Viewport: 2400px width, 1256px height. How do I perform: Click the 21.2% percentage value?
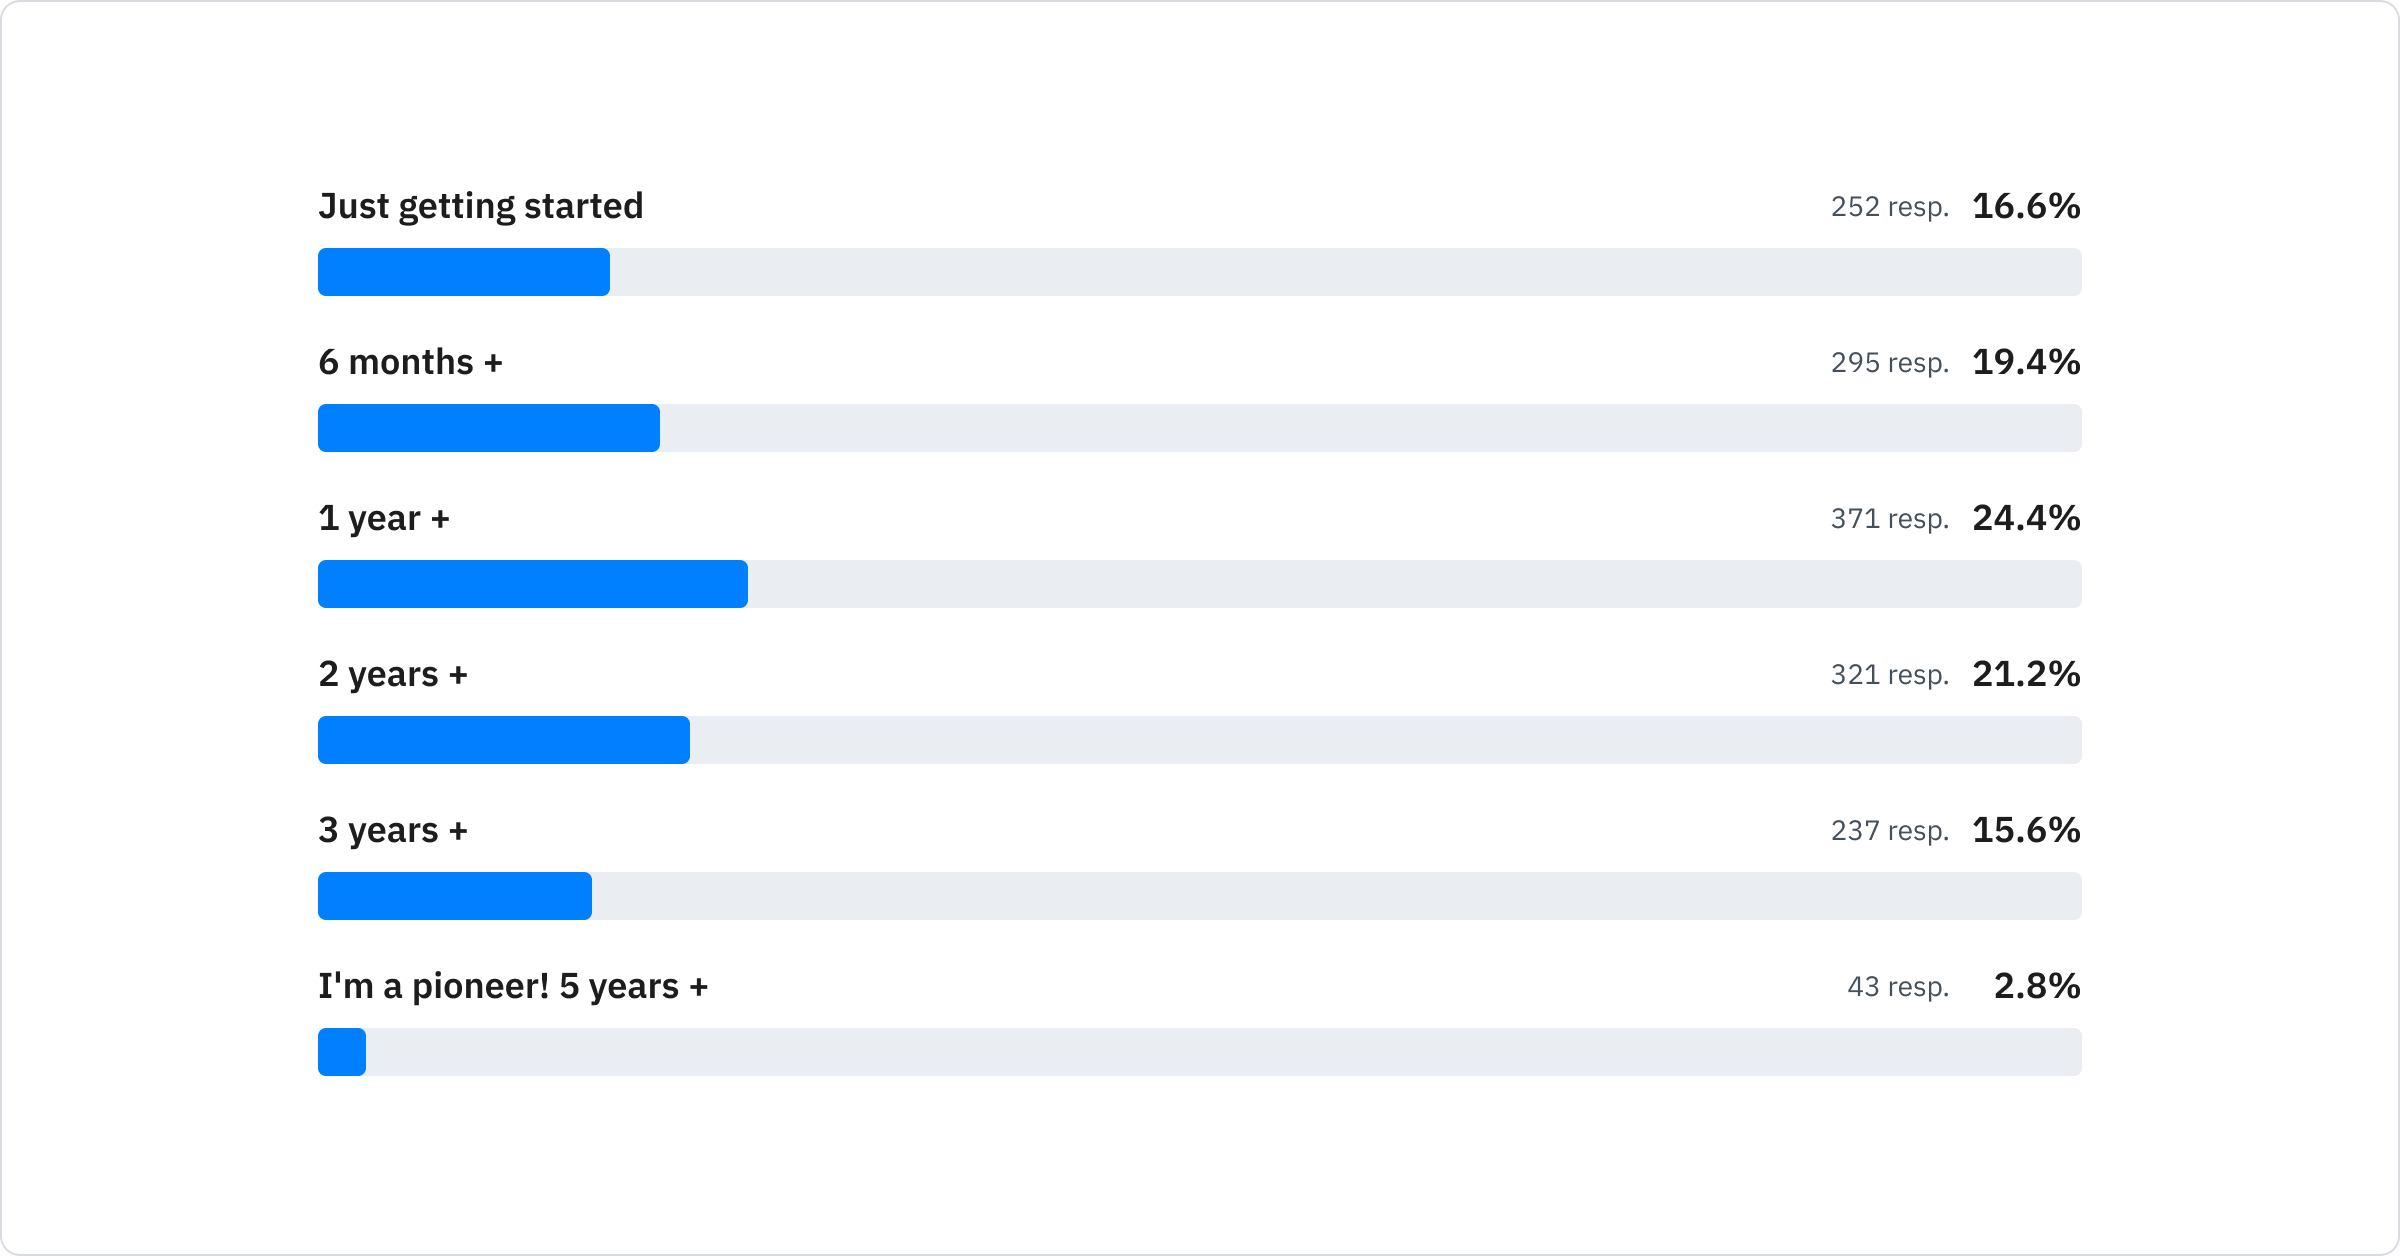(2026, 674)
